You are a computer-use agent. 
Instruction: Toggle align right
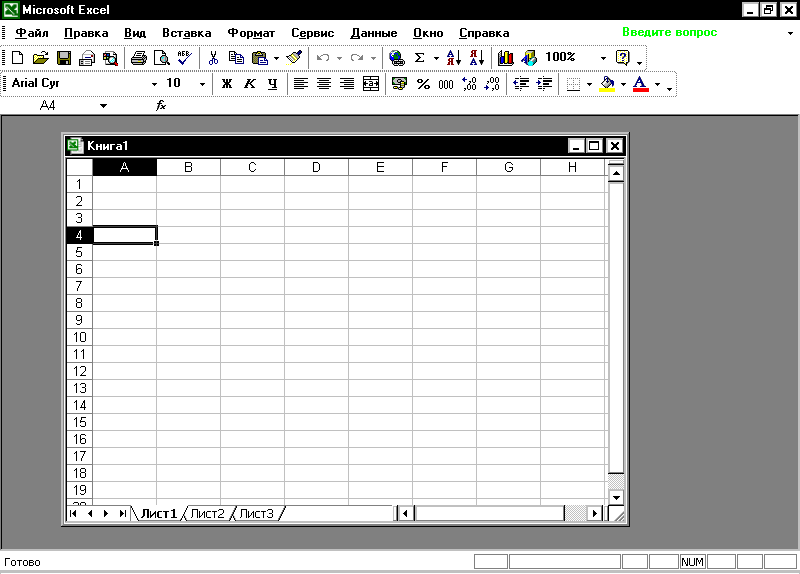coord(347,84)
